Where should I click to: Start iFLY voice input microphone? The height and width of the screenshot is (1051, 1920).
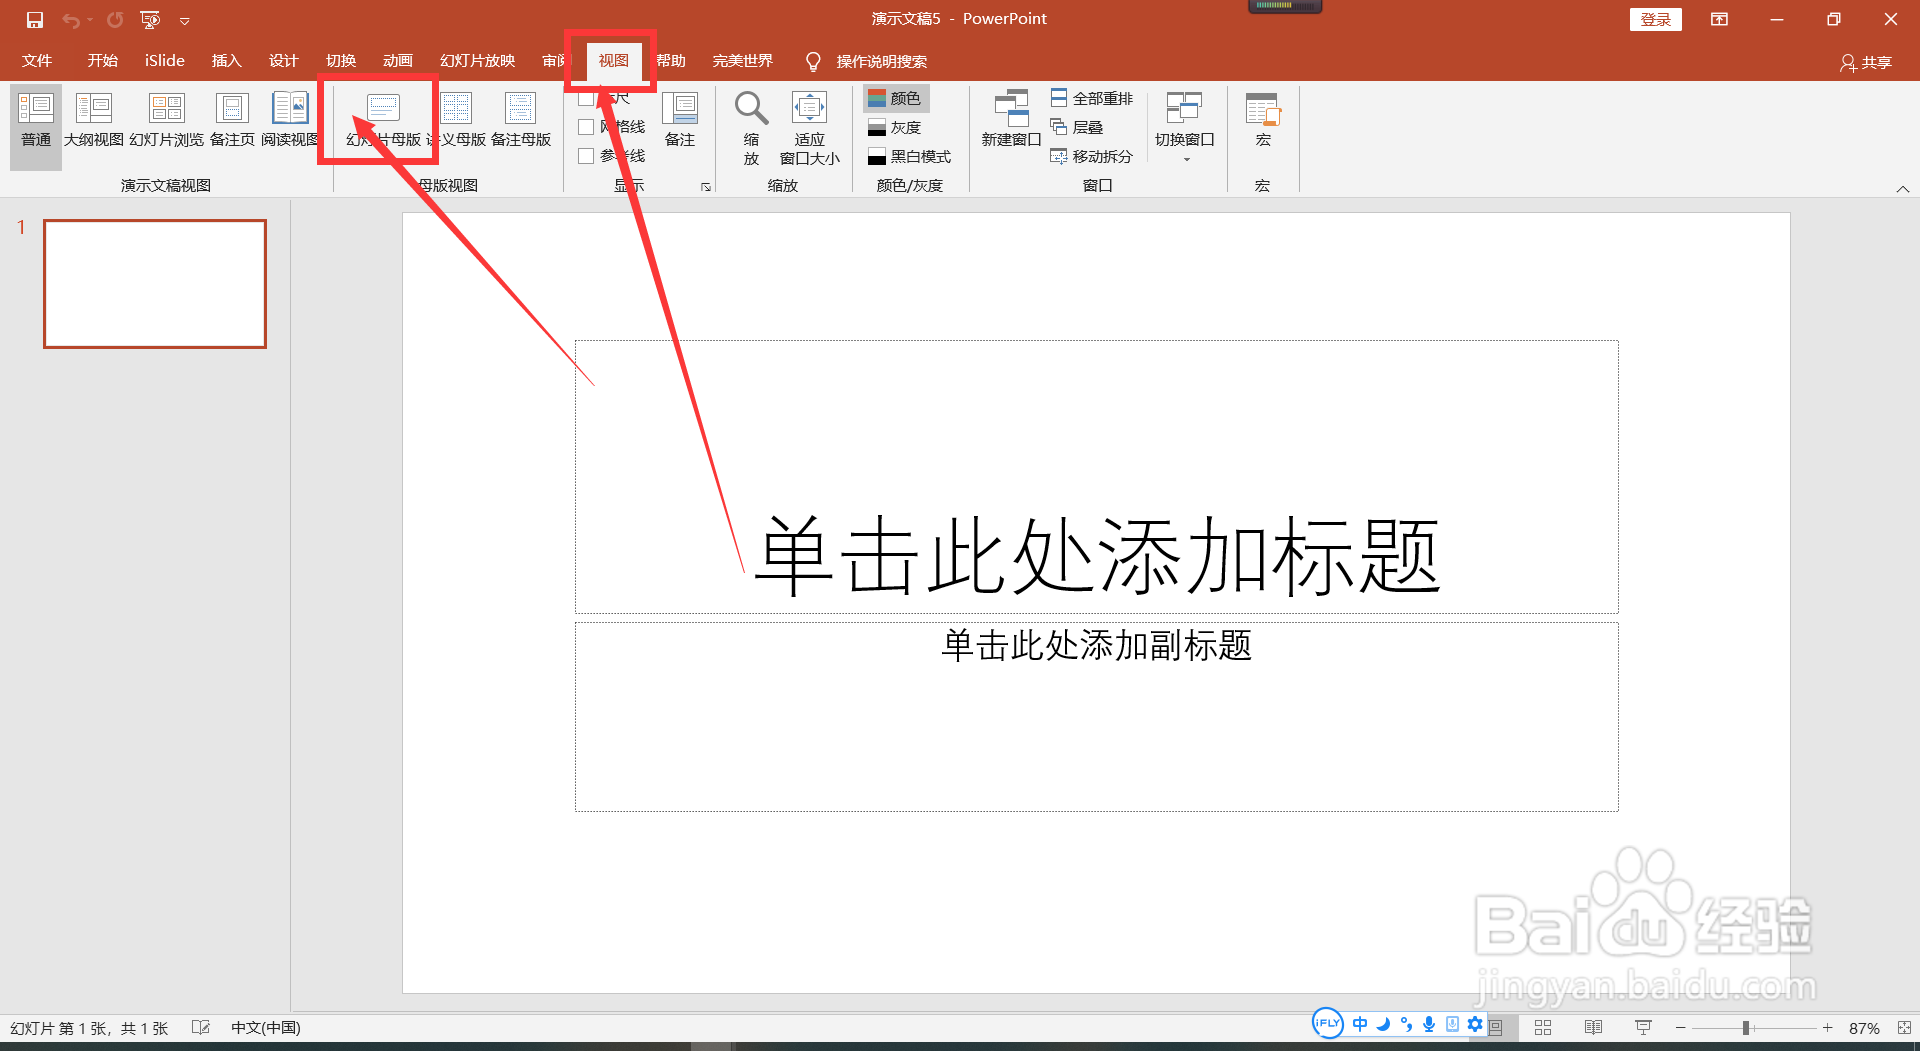click(1429, 1024)
